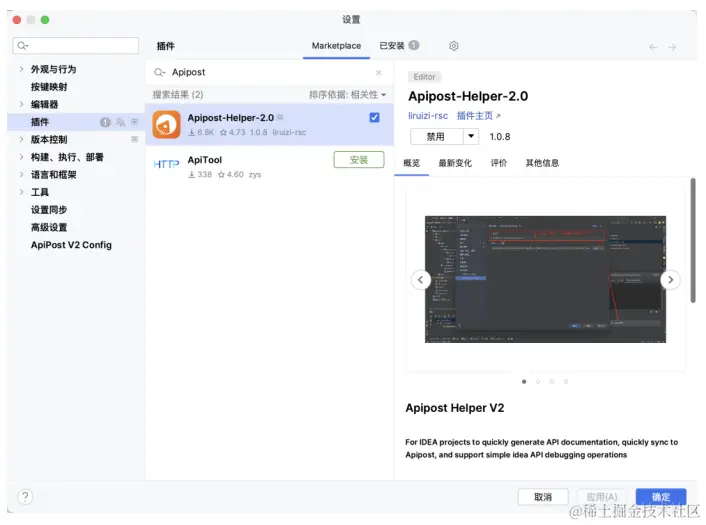Viewport: 706px width, 525px height.
Task: Clear the Apipost search text
Action: [x=378, y=72]
